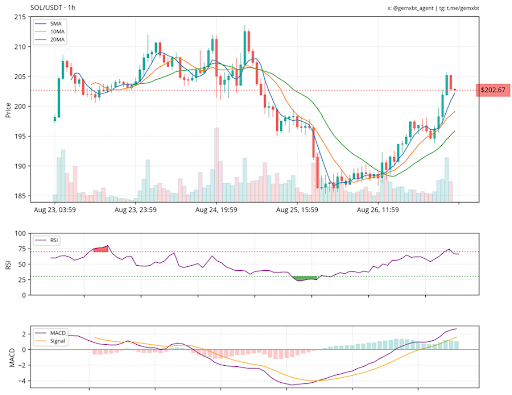The image size is (512, 395).
Task: Select the vertical Price axis title
Action: point(8,110)
